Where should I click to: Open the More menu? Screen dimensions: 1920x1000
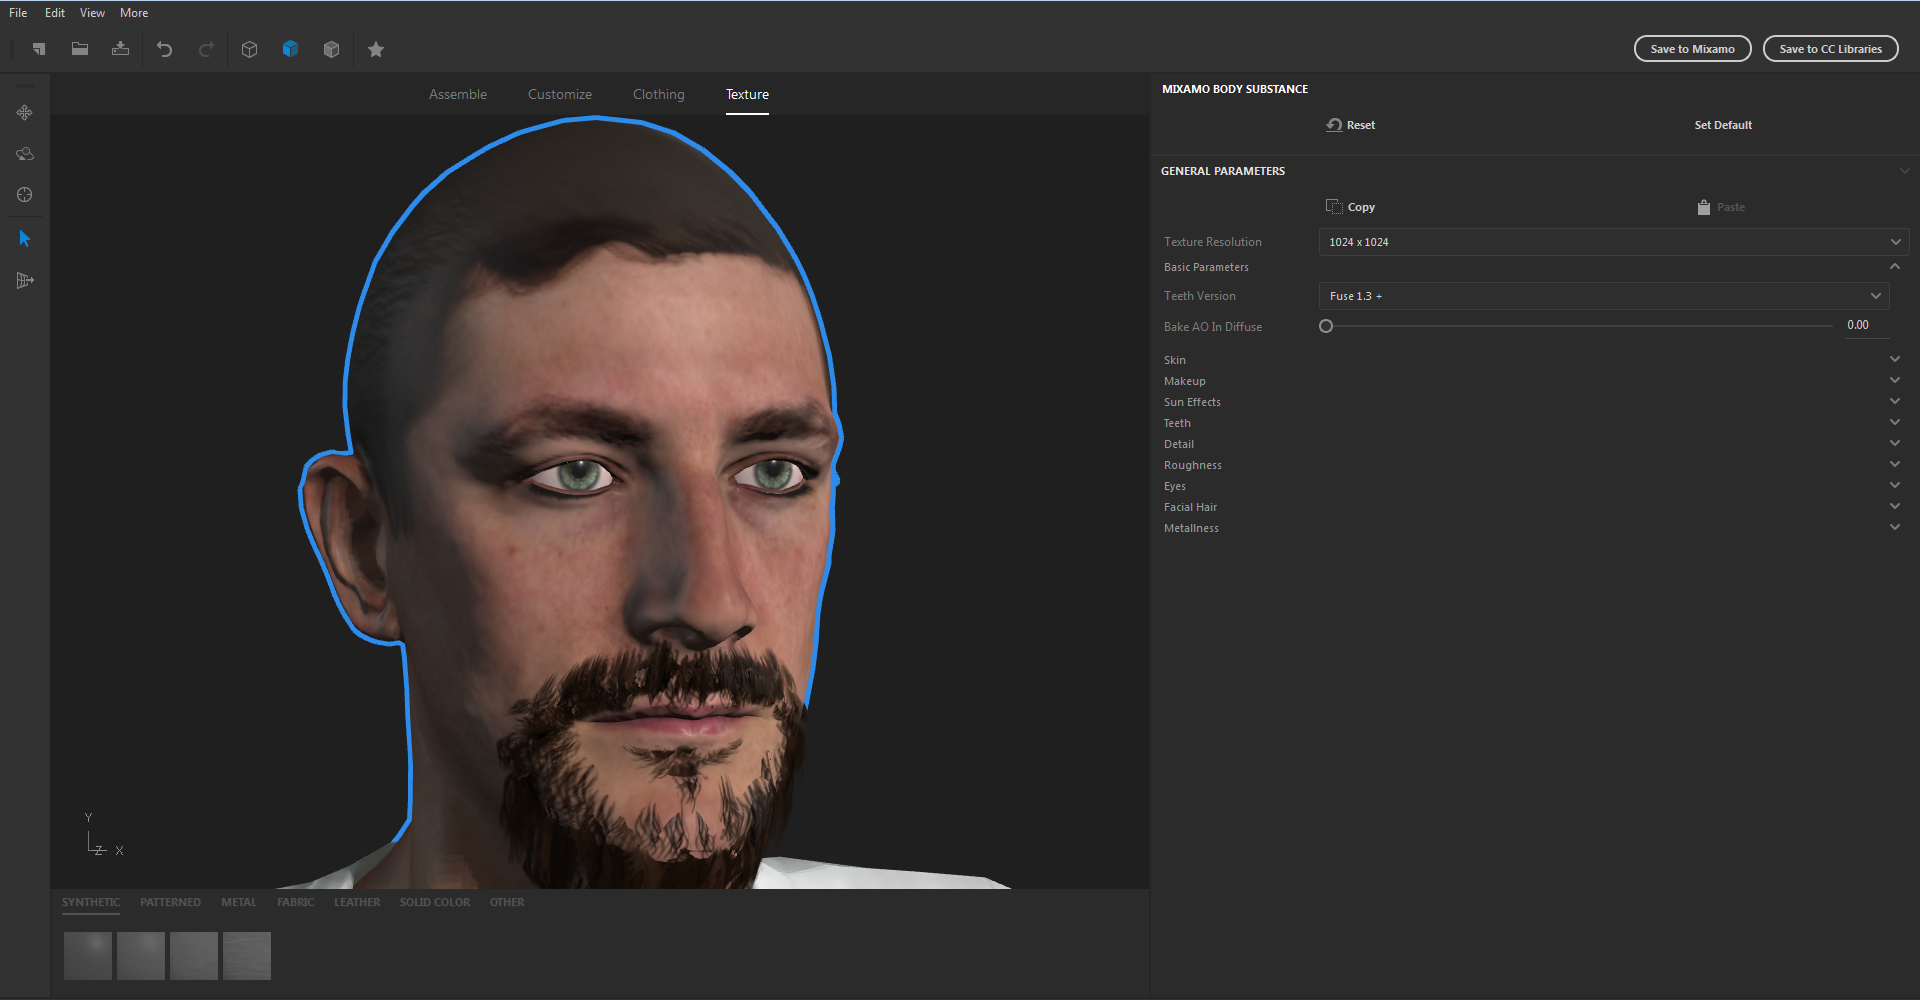[x=133, y=12]
